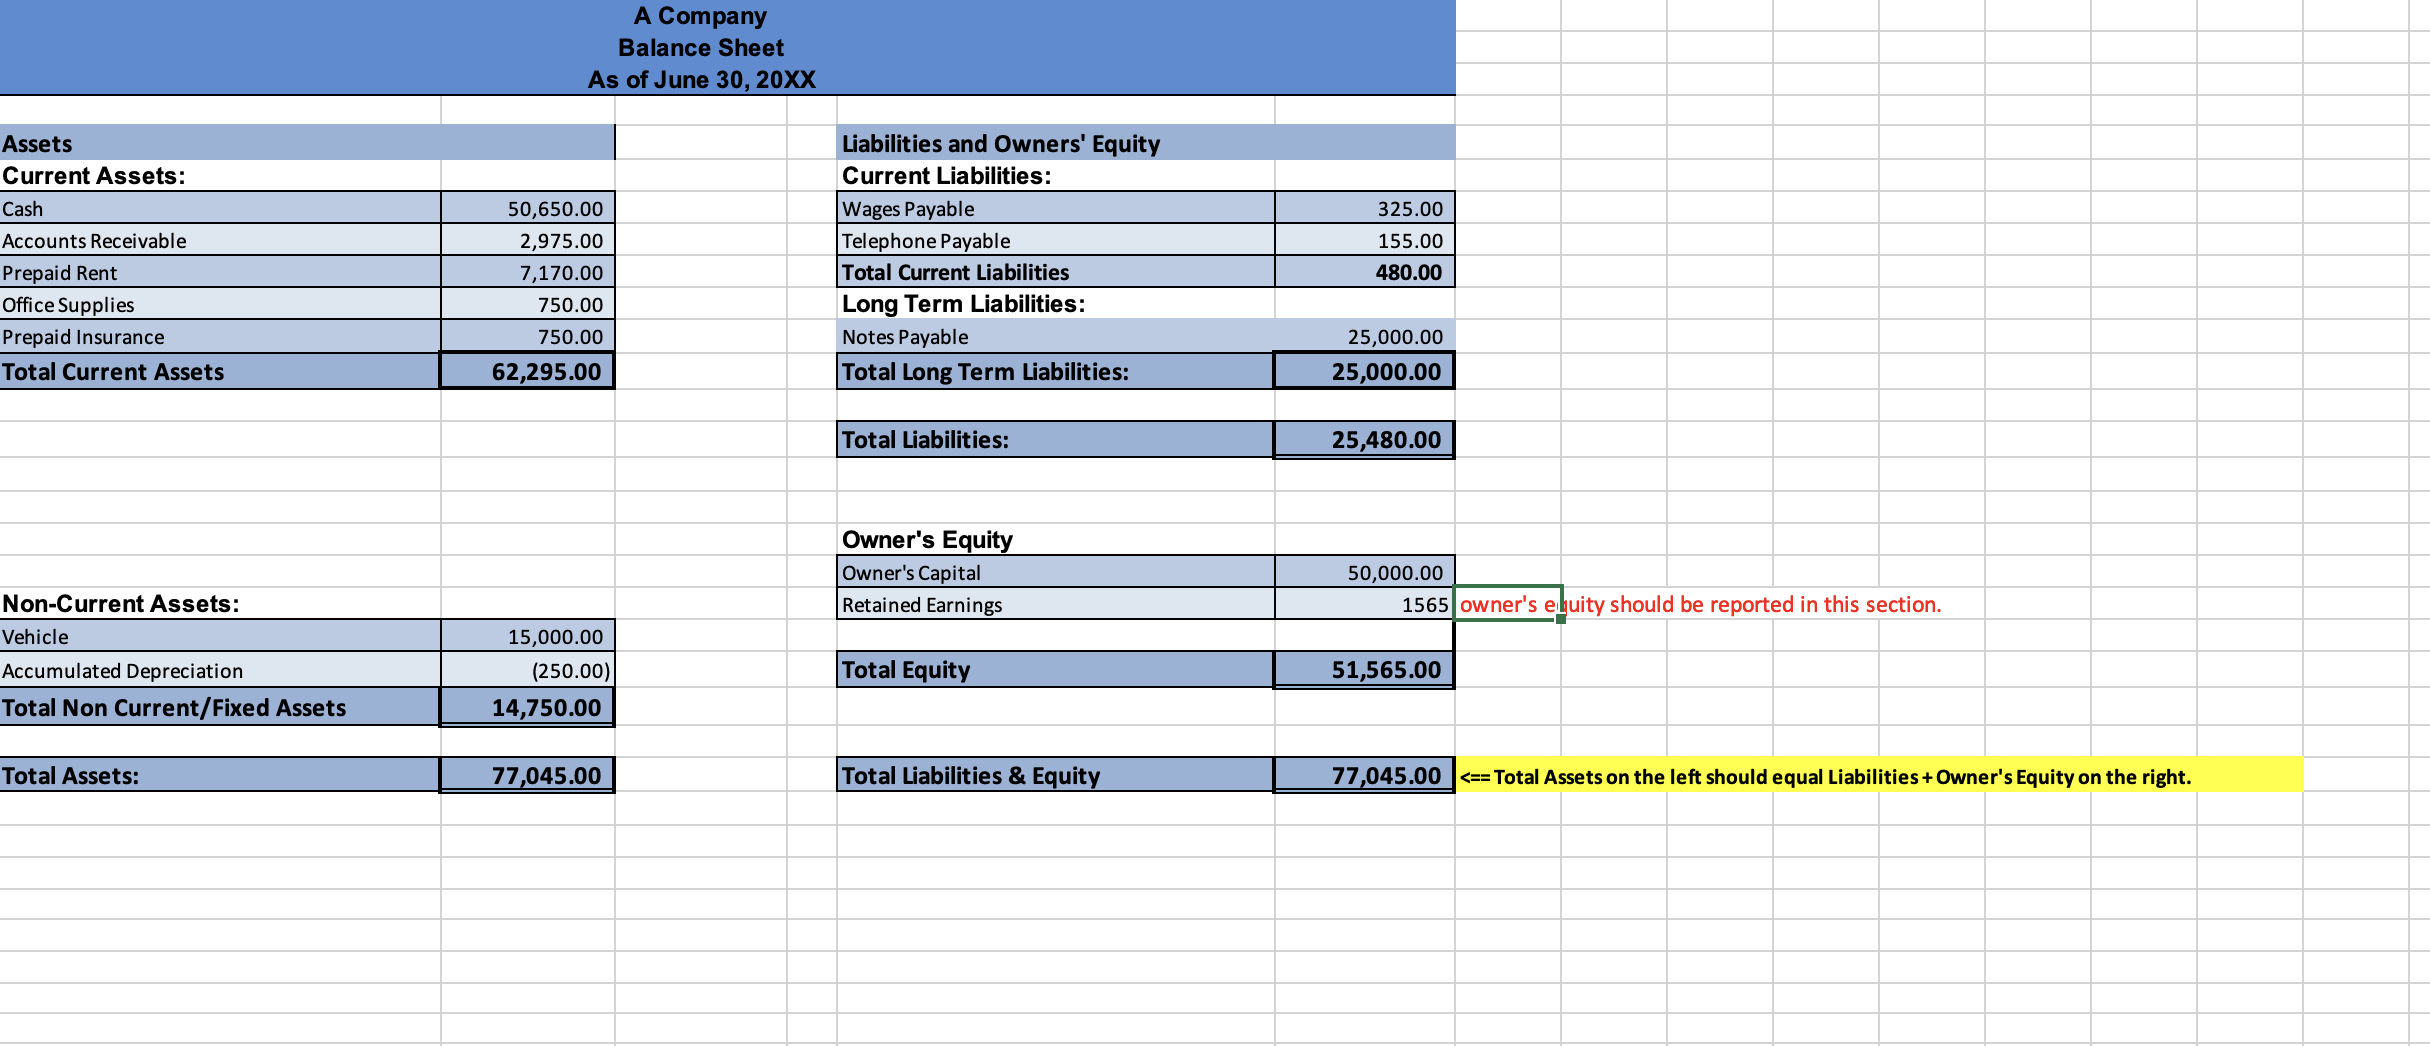
Task: Click the Total Non Current/Fixed Assets total
Action: point(525,707)
